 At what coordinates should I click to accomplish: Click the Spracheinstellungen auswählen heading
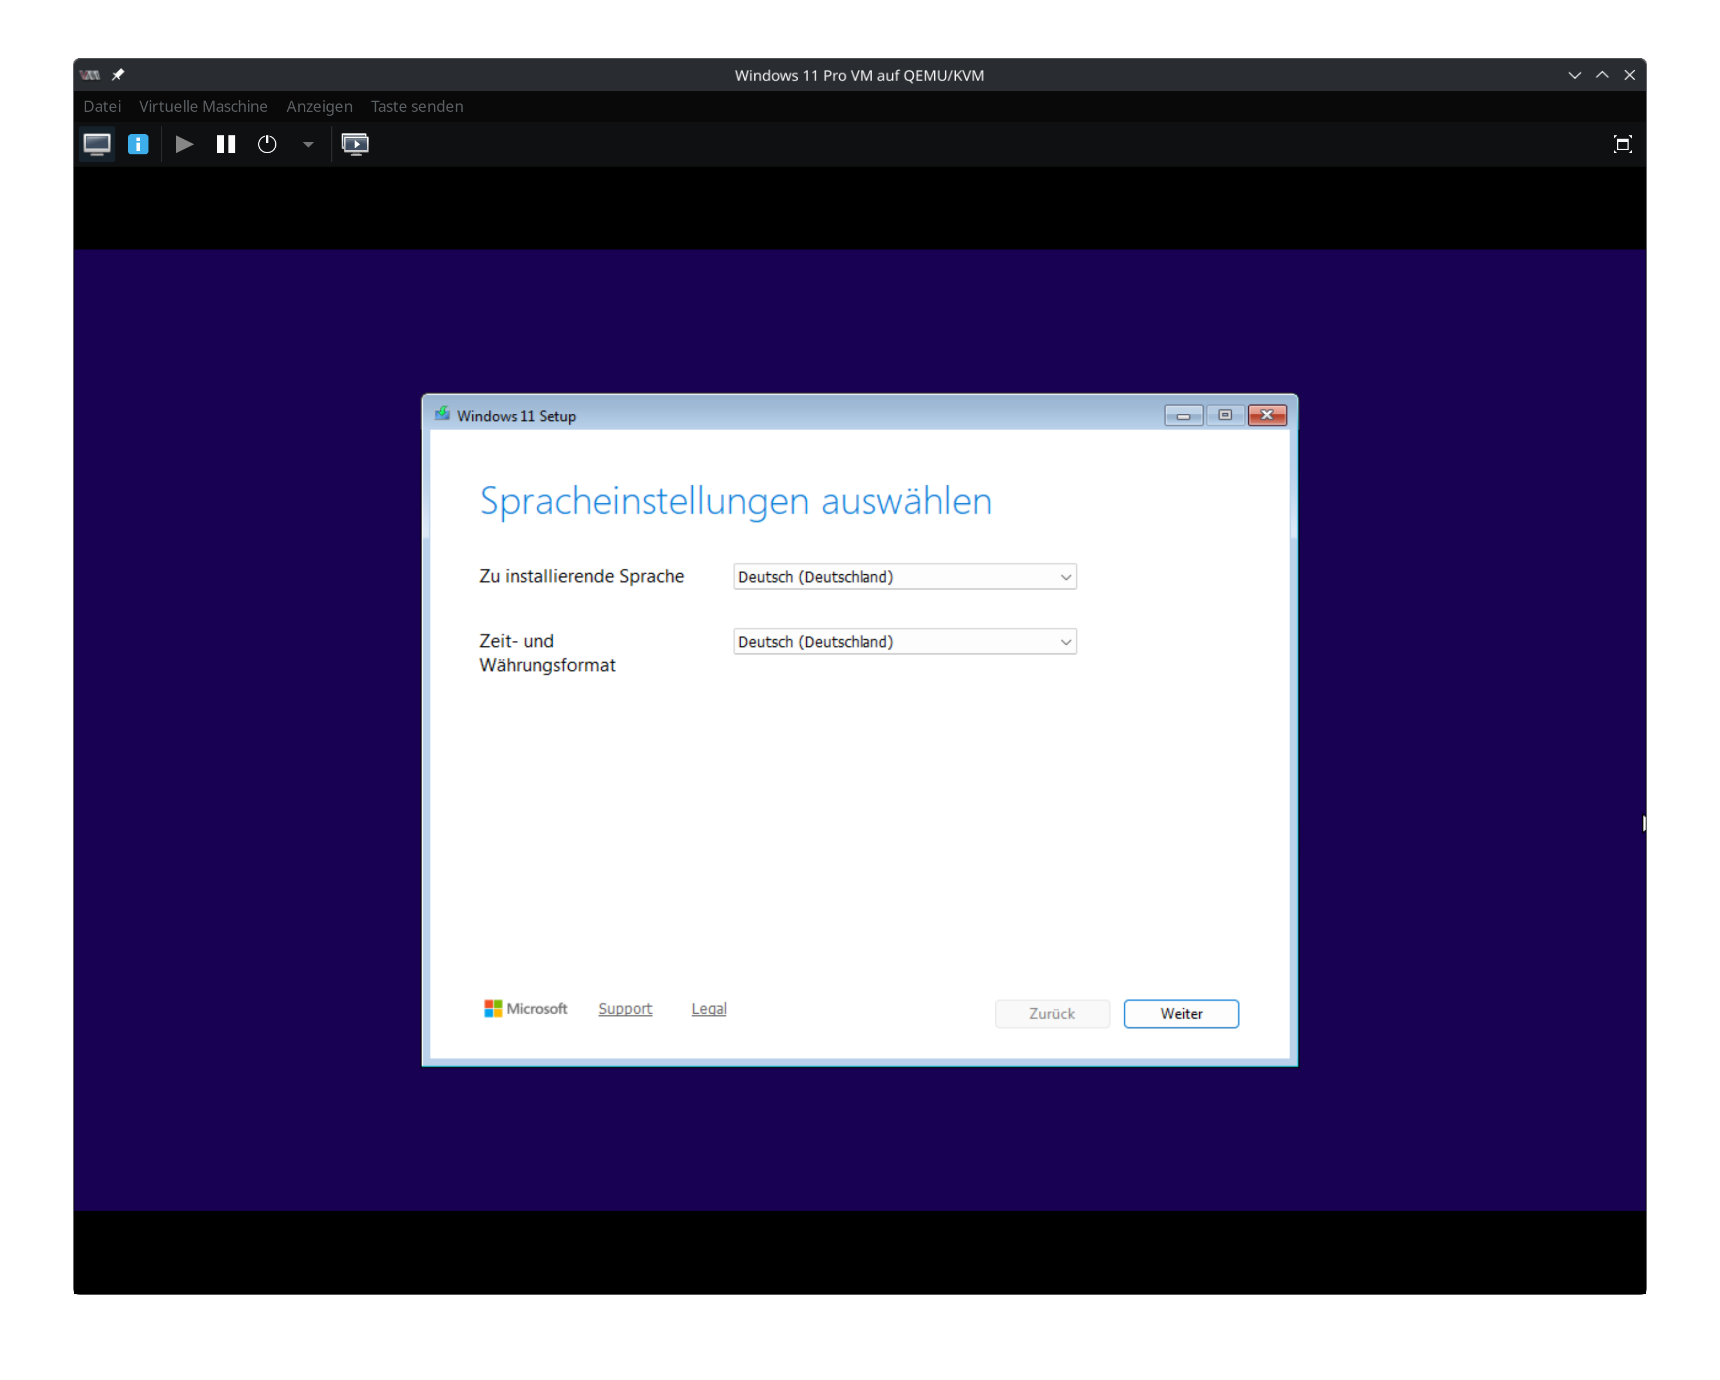(x=736, y=501)
